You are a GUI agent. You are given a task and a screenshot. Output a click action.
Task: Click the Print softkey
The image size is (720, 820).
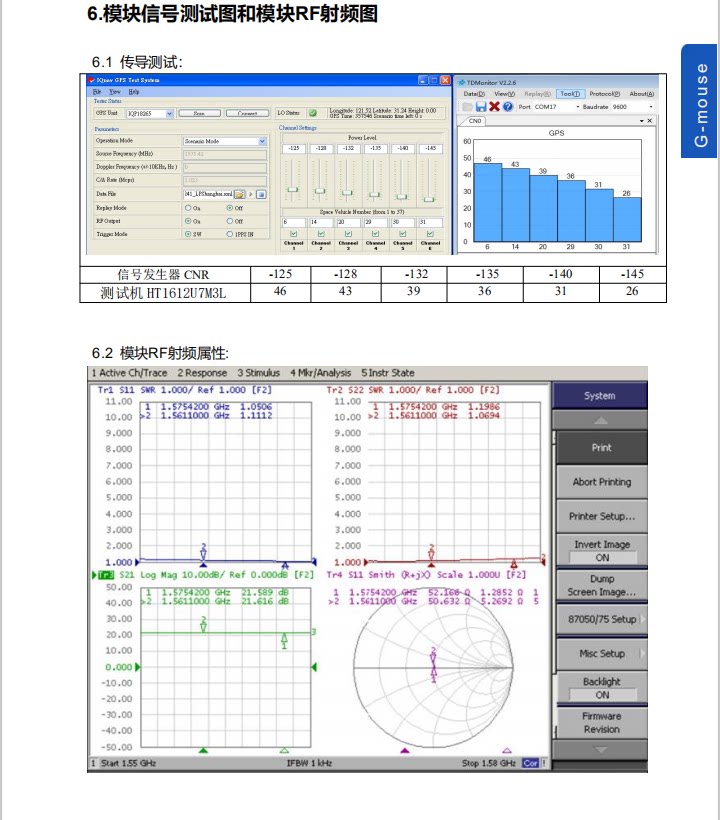[x=601, y=448]
